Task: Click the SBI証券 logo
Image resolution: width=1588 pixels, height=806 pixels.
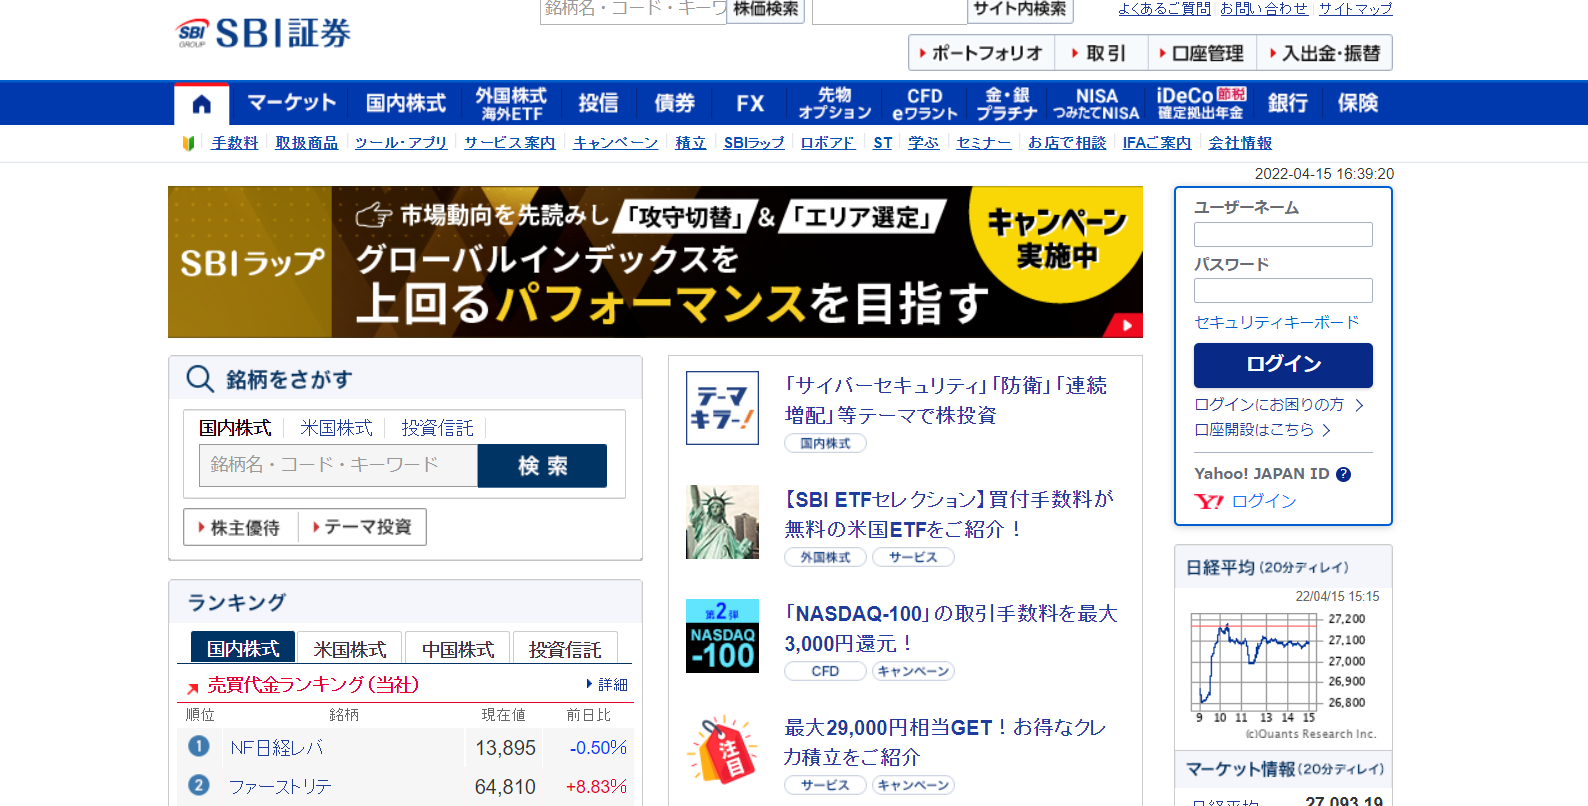Action: 263,33
